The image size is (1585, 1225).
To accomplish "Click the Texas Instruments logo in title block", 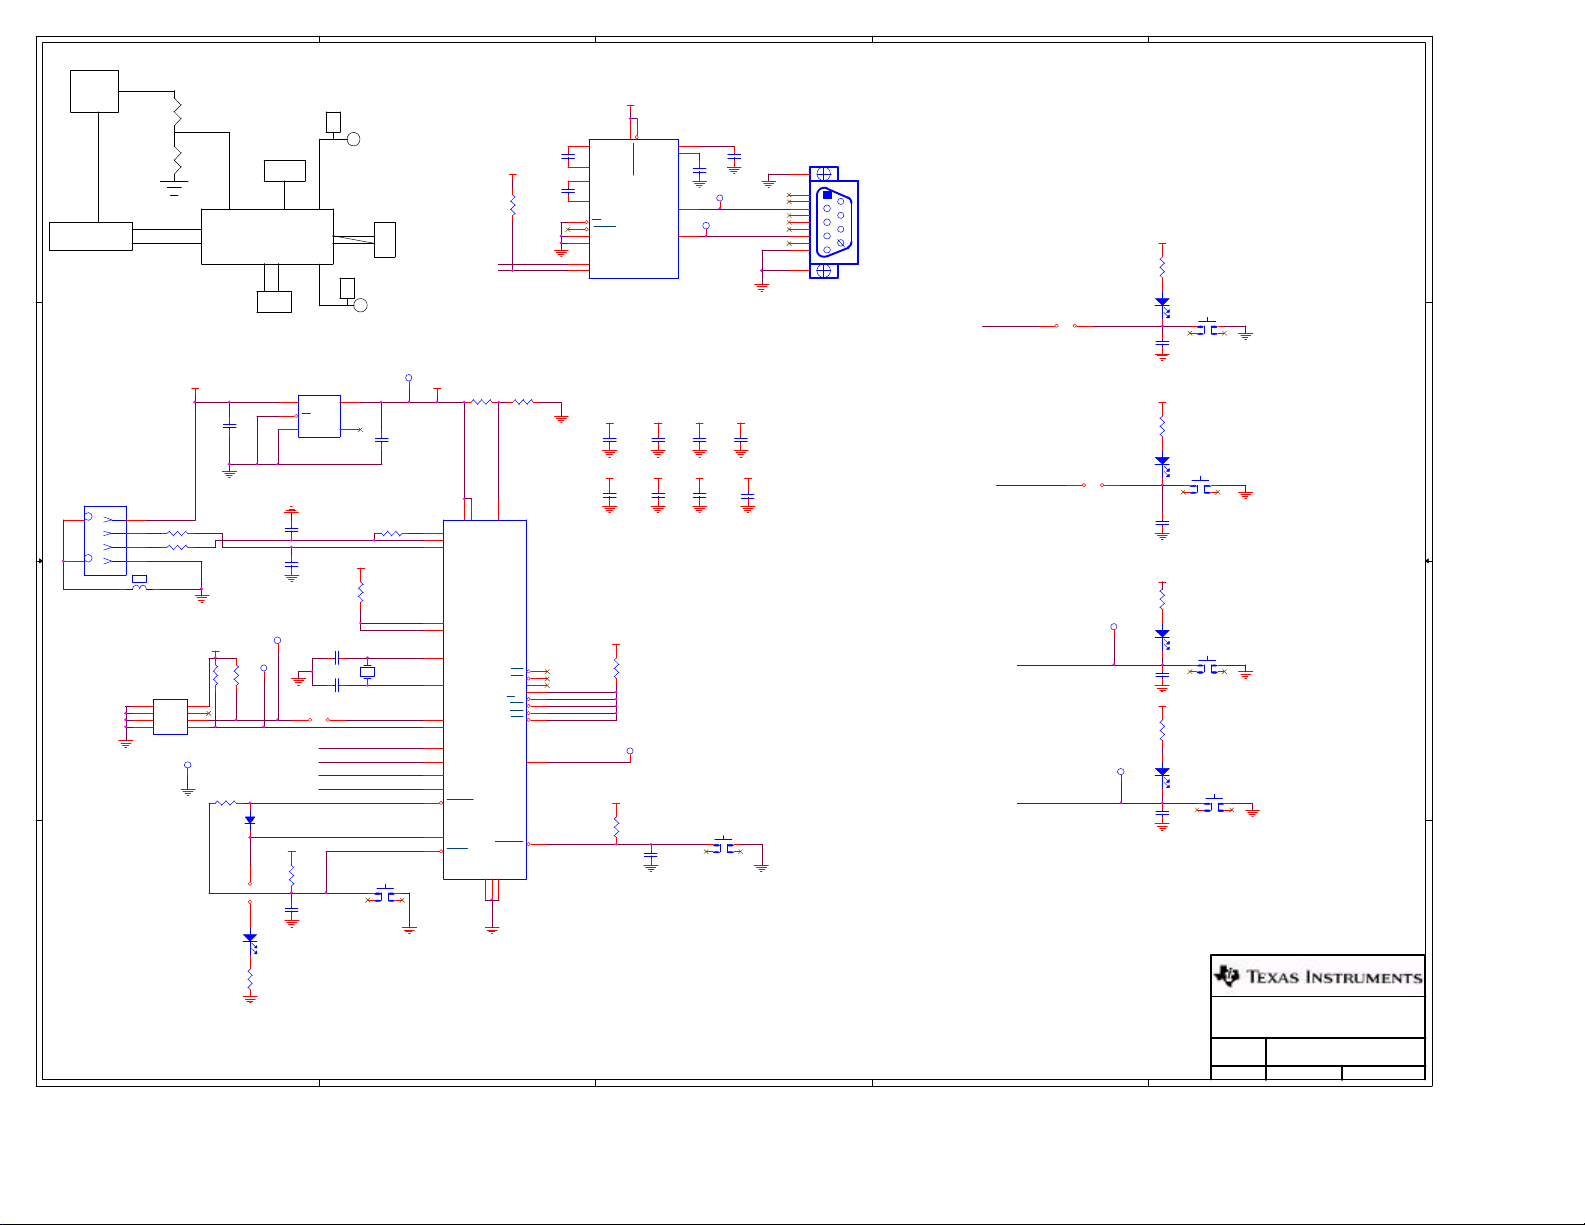I will point(1318,976).
